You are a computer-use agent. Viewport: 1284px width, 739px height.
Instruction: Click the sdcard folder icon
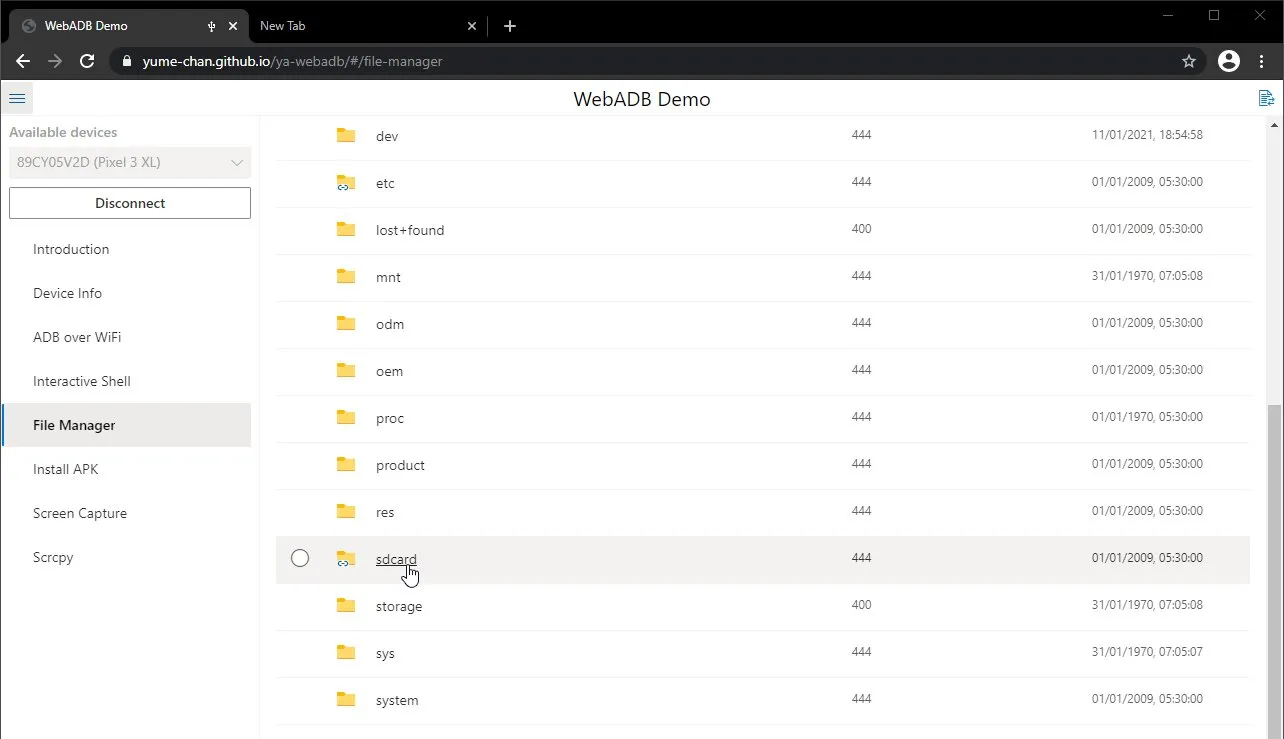click(345, 558)
